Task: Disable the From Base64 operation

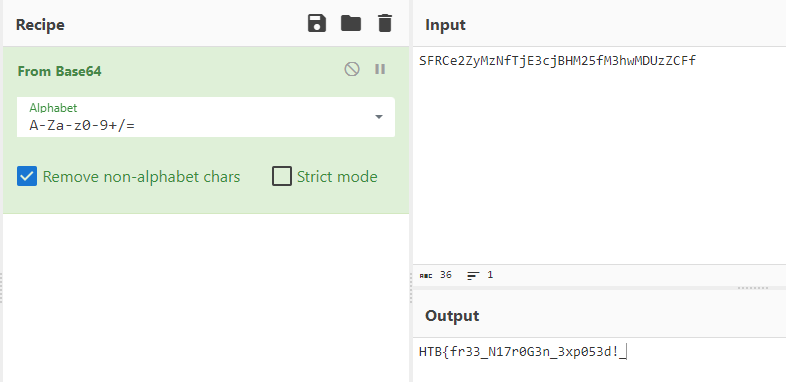Action: 352,69
